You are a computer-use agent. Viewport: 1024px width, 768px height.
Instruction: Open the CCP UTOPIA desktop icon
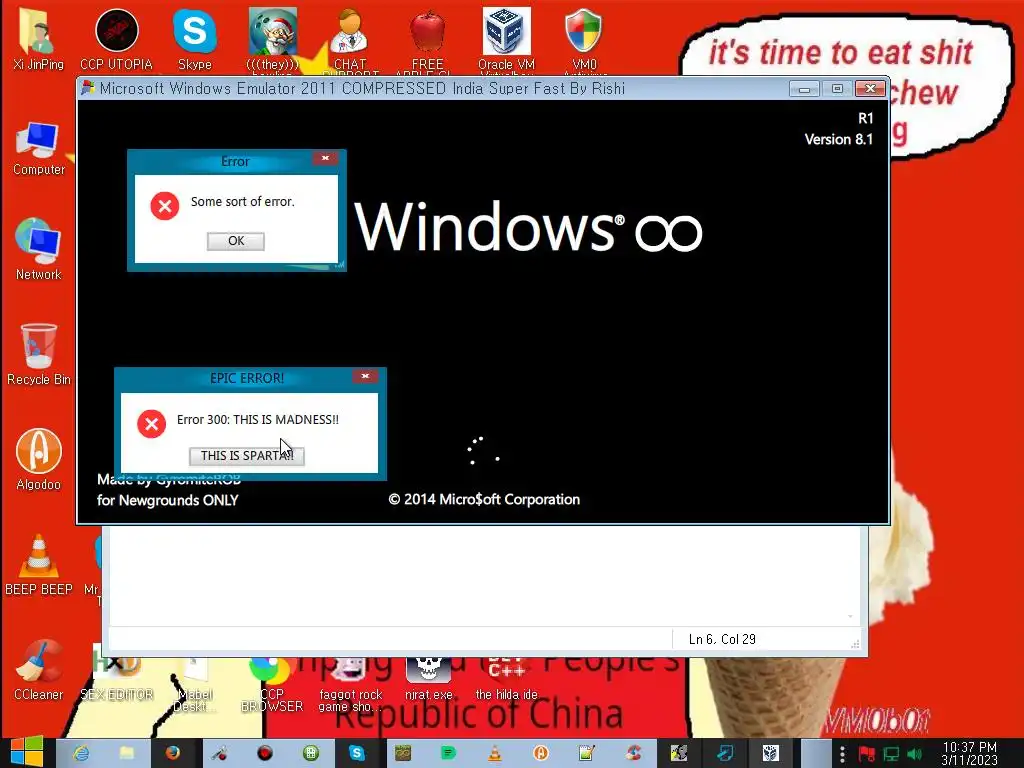pos(116,38)
